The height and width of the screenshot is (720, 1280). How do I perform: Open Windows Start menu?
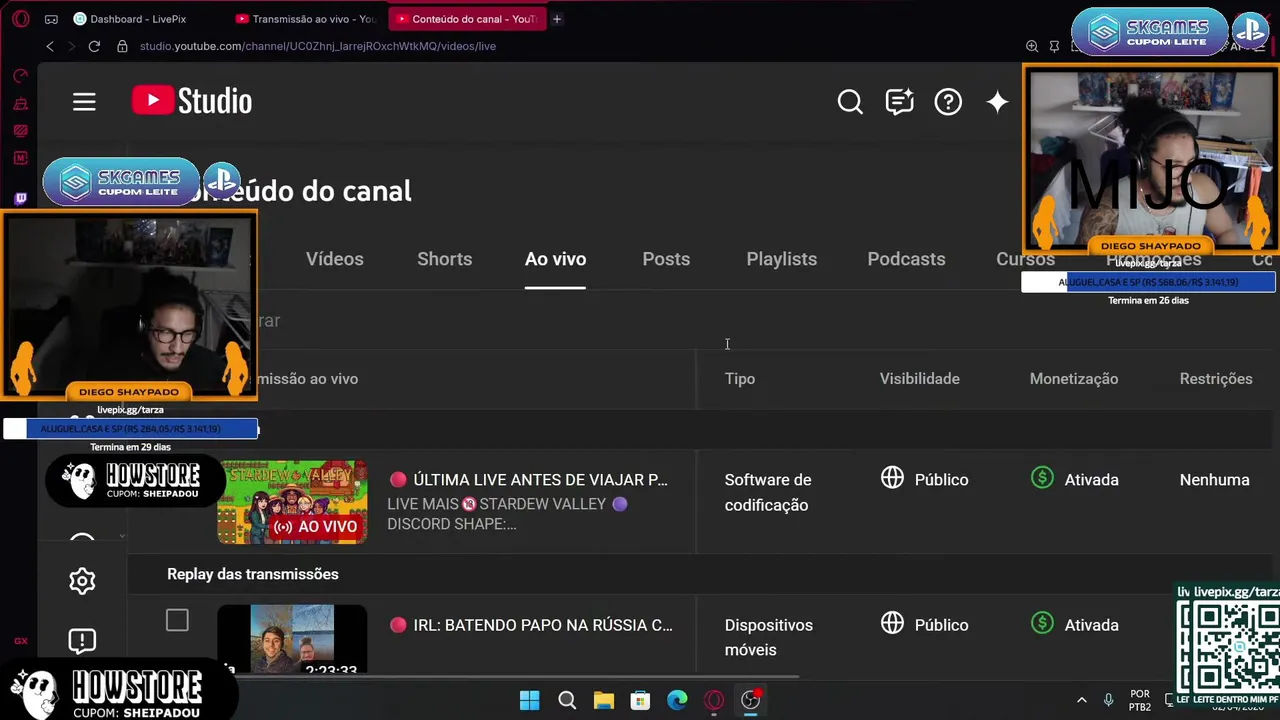point(530,700)
